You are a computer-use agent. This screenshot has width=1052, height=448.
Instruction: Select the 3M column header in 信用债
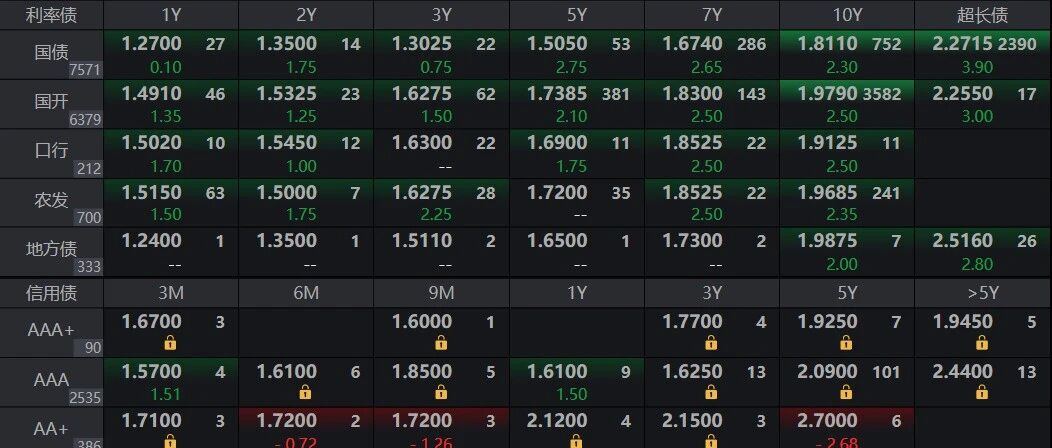[170, 292]
